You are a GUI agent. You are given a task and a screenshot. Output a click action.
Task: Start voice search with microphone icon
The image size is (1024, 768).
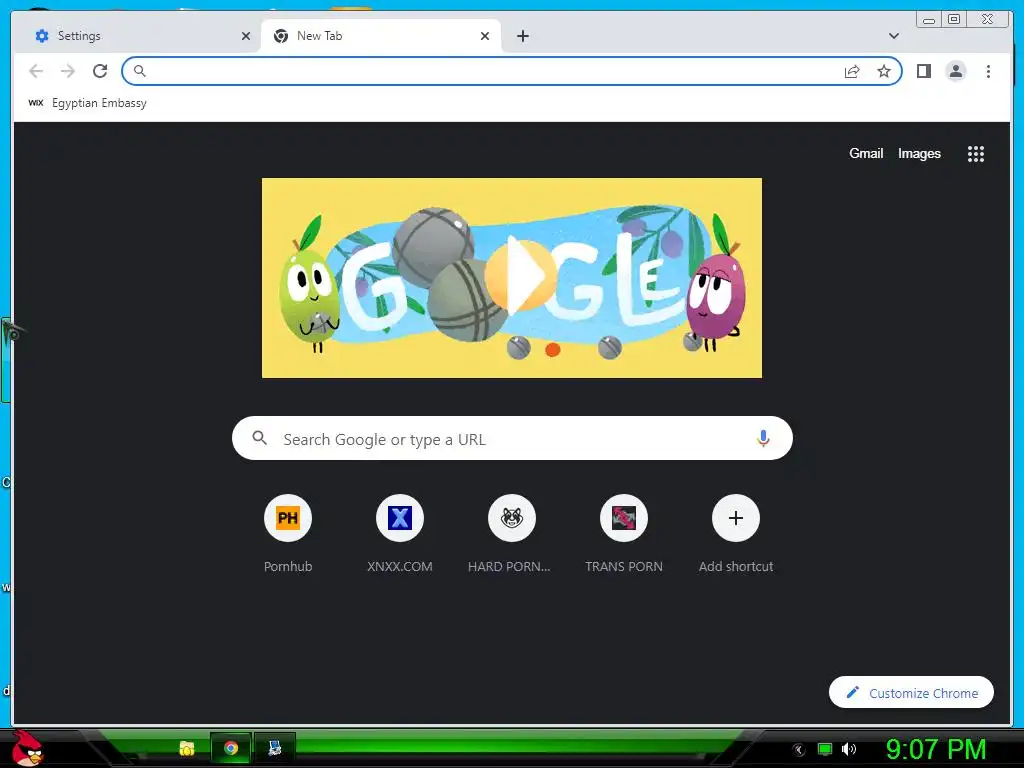coord(763,438)
